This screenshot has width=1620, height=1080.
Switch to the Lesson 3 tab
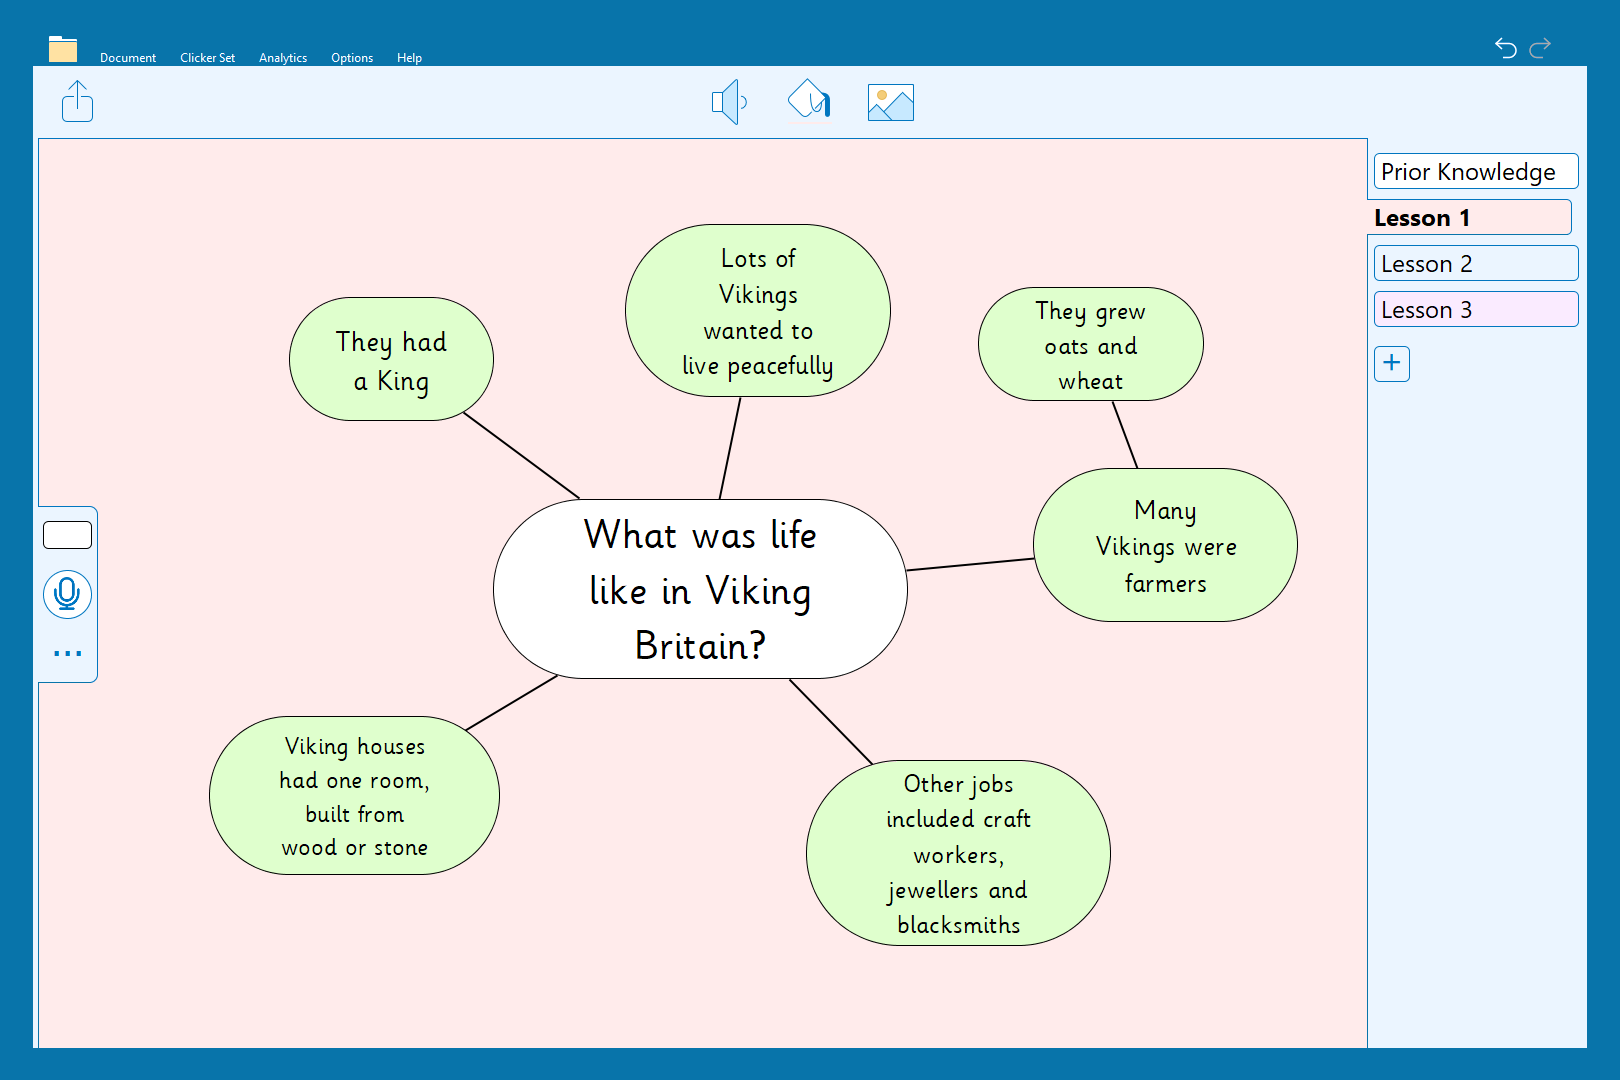1475,310
